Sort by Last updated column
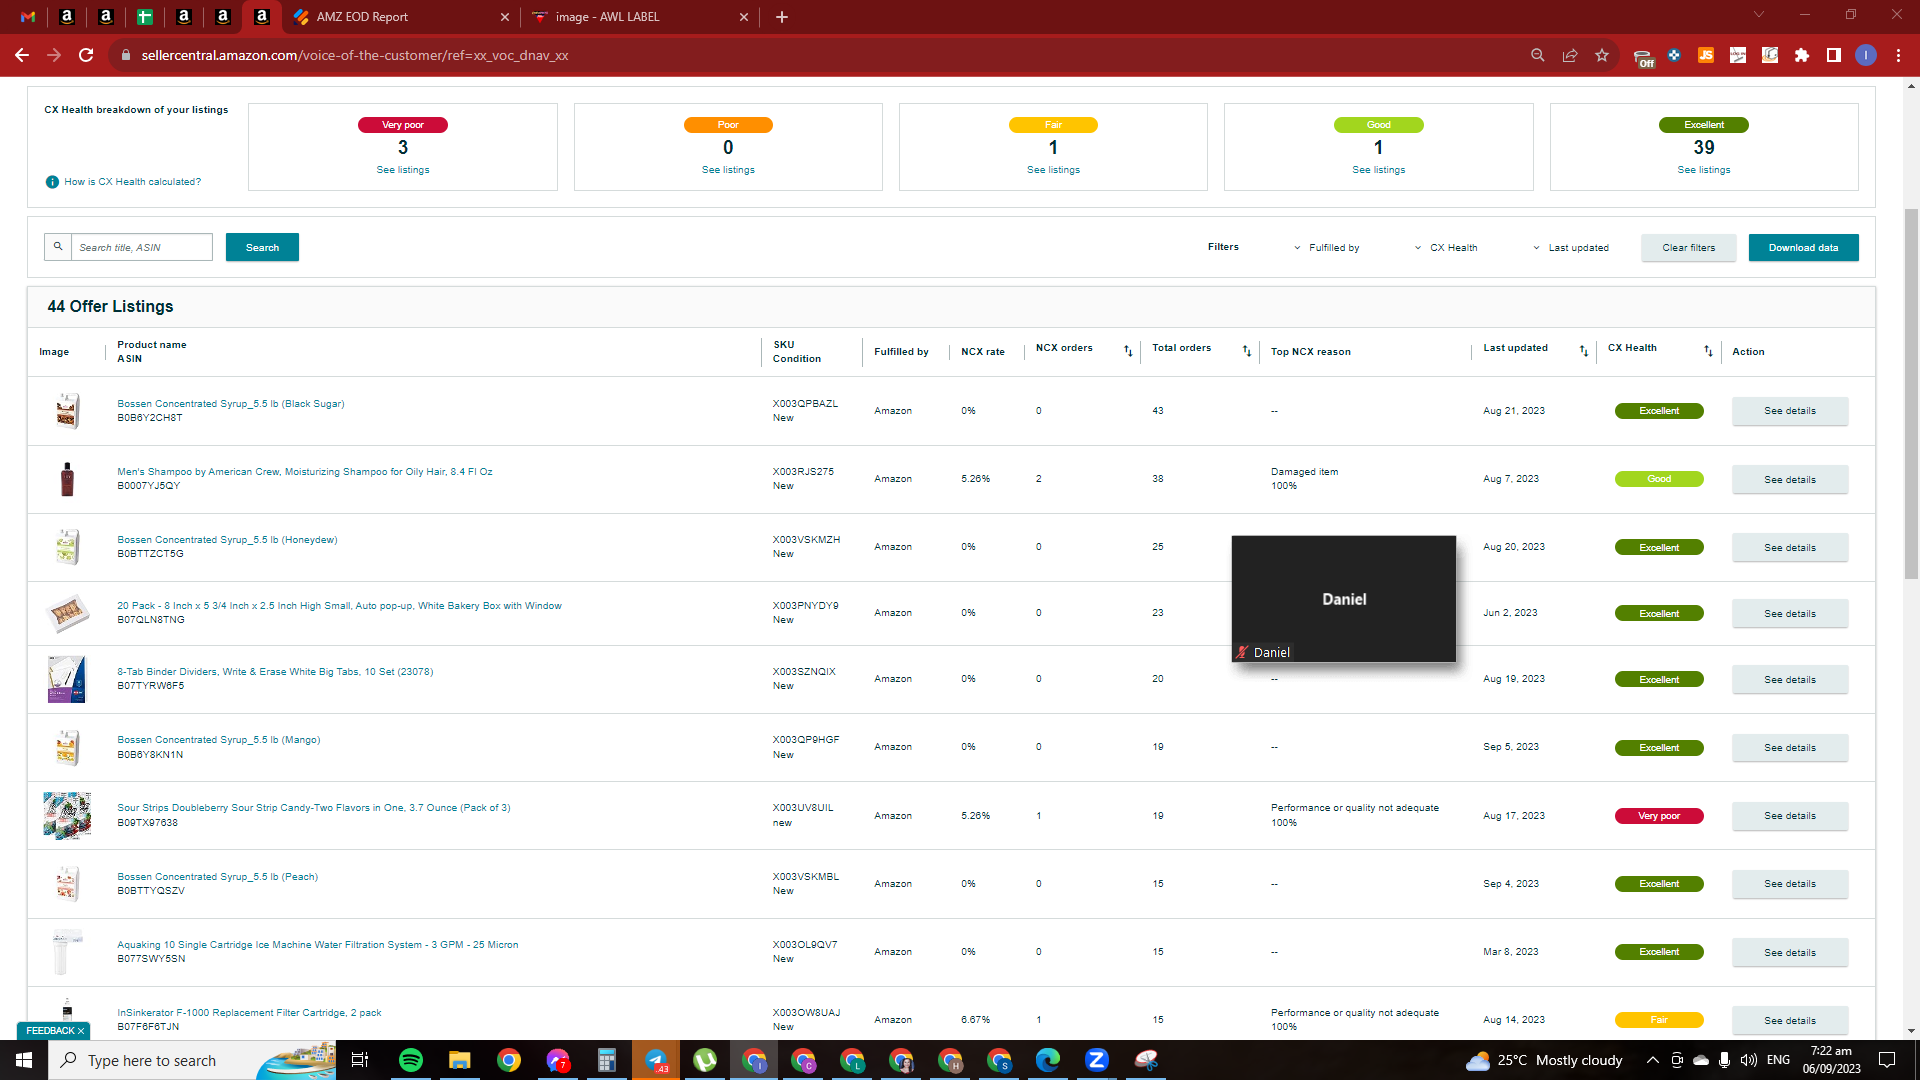This screenshot has height=1080, width=1920. click(x=1583, y=351)
